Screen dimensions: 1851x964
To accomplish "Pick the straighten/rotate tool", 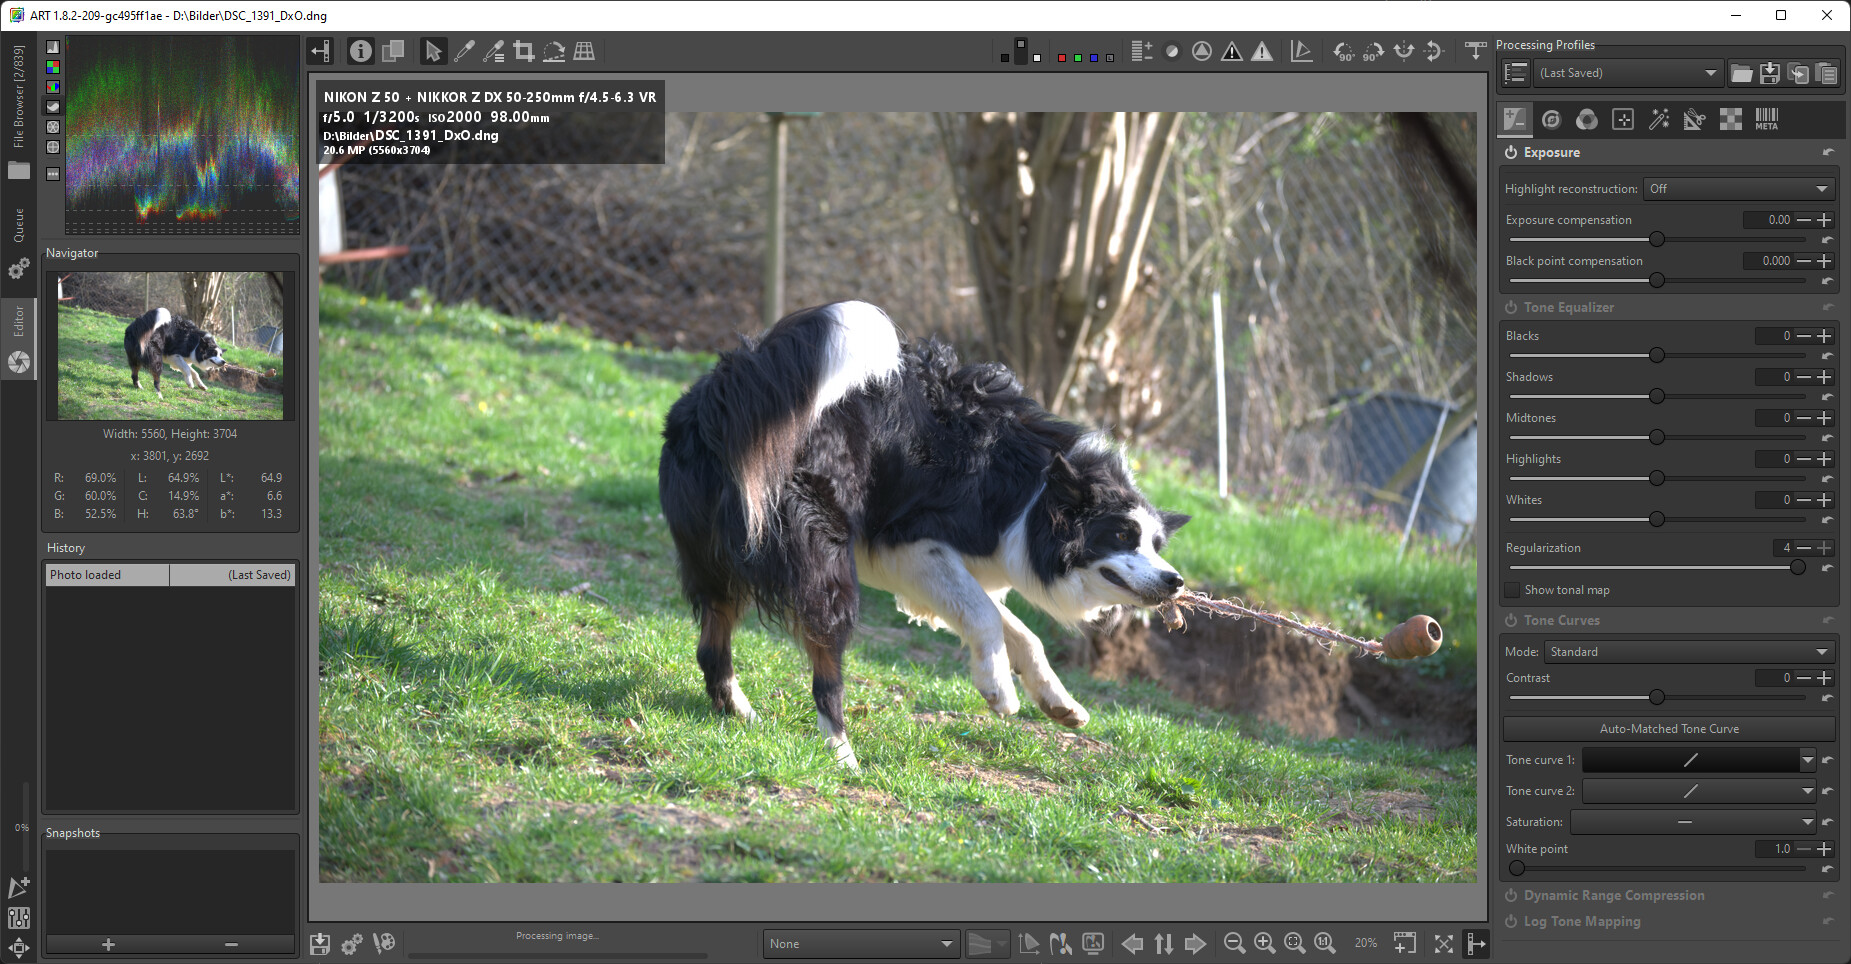I will tap(553, 51).
